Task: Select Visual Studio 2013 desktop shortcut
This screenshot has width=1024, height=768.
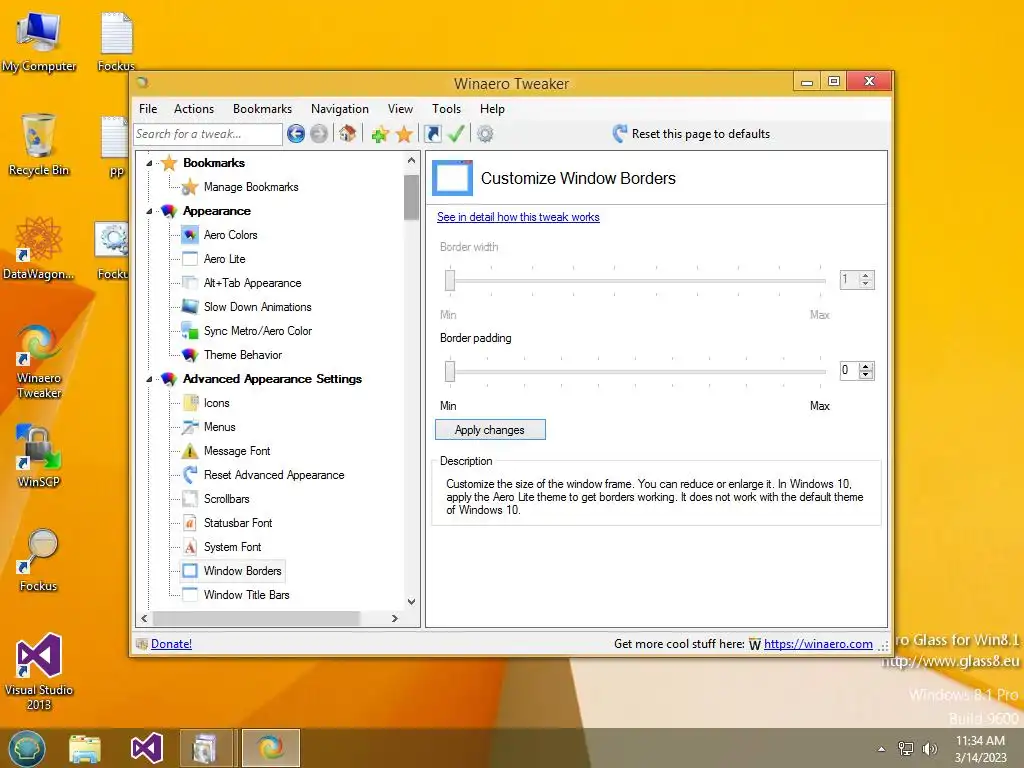Action: click(39, 672)
